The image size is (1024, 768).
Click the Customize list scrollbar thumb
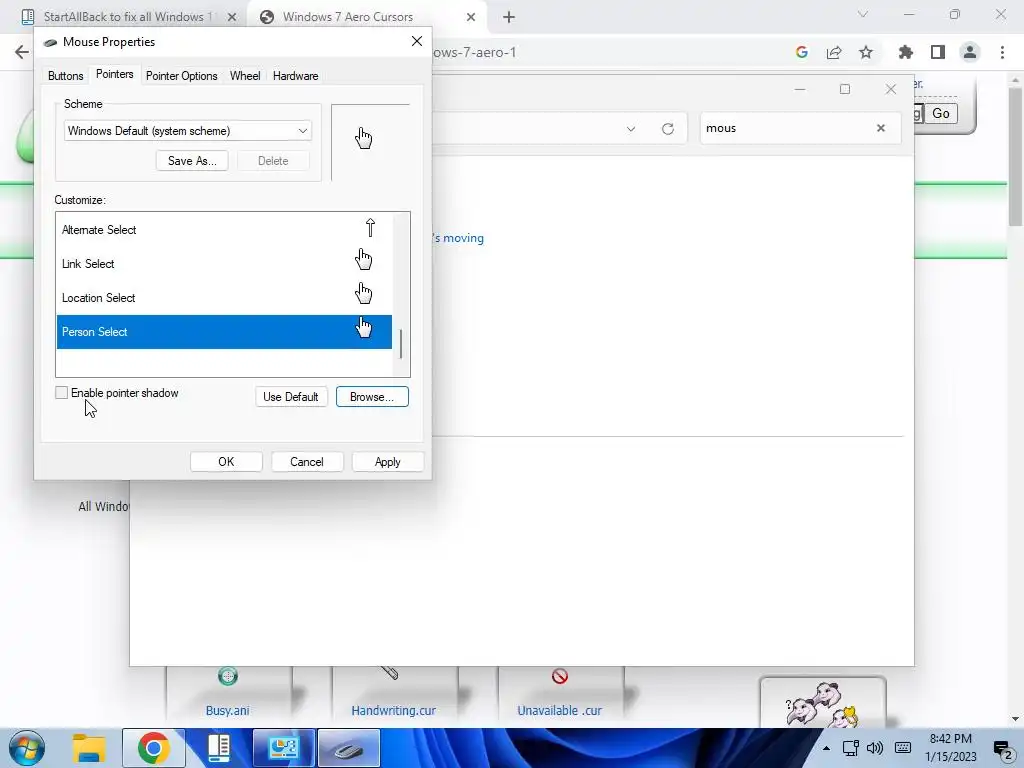point(401,344)
